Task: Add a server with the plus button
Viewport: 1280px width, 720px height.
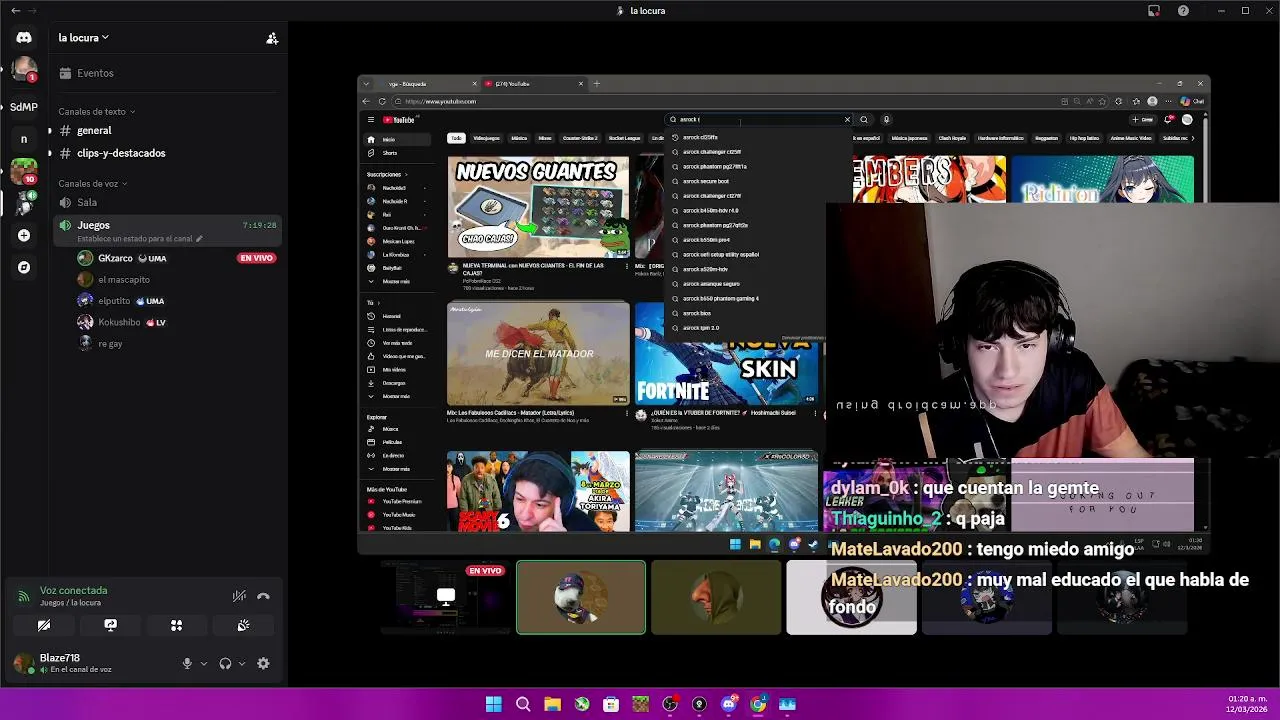Action: click(x=24, y=235)
